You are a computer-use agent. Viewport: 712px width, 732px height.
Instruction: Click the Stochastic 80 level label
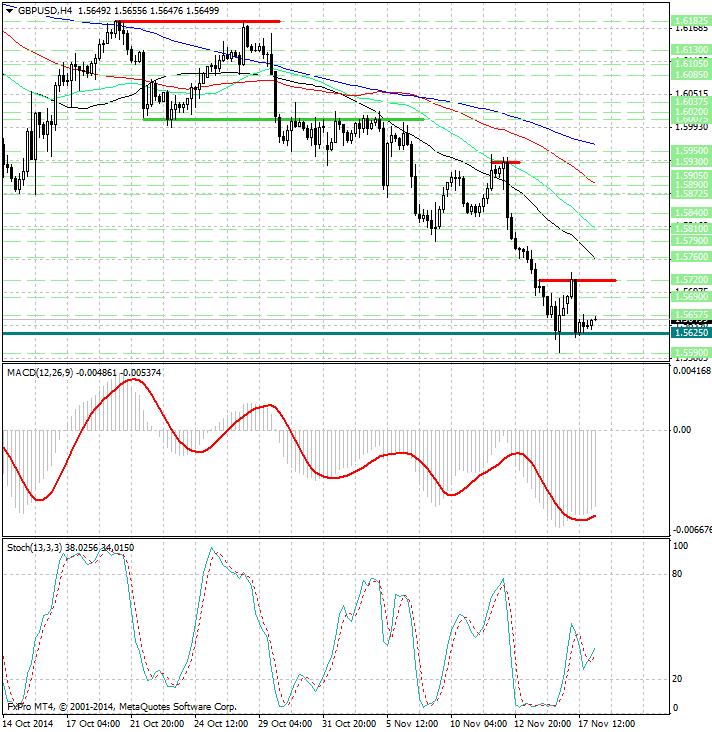pos(677,574)
